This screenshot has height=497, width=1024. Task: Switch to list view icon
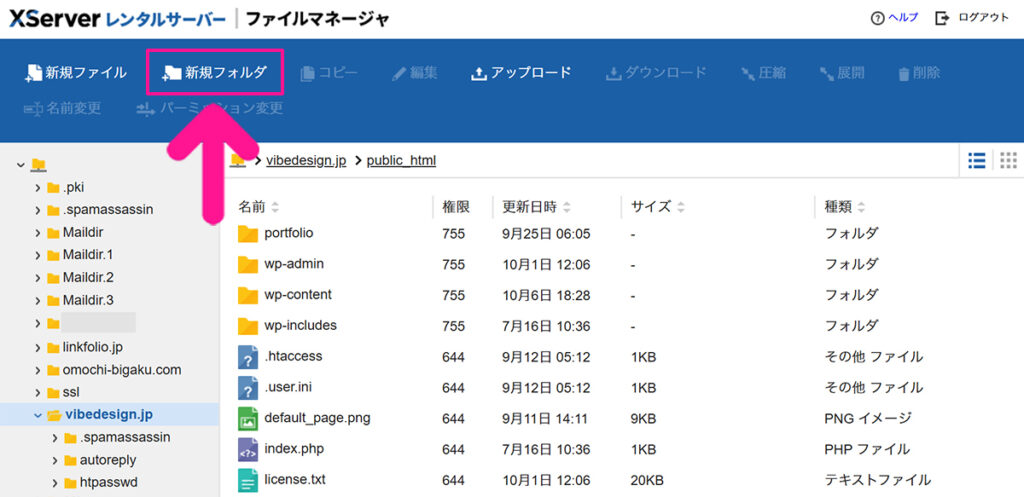[977, 160]
